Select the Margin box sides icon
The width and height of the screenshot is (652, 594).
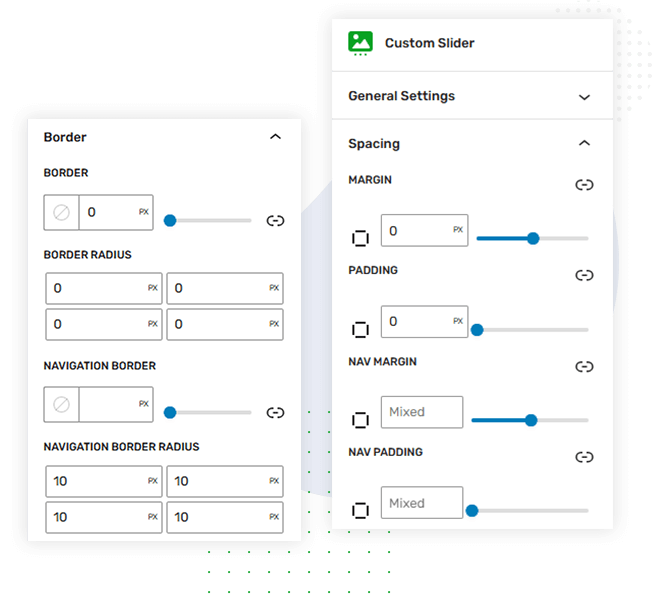pos(360,238)
